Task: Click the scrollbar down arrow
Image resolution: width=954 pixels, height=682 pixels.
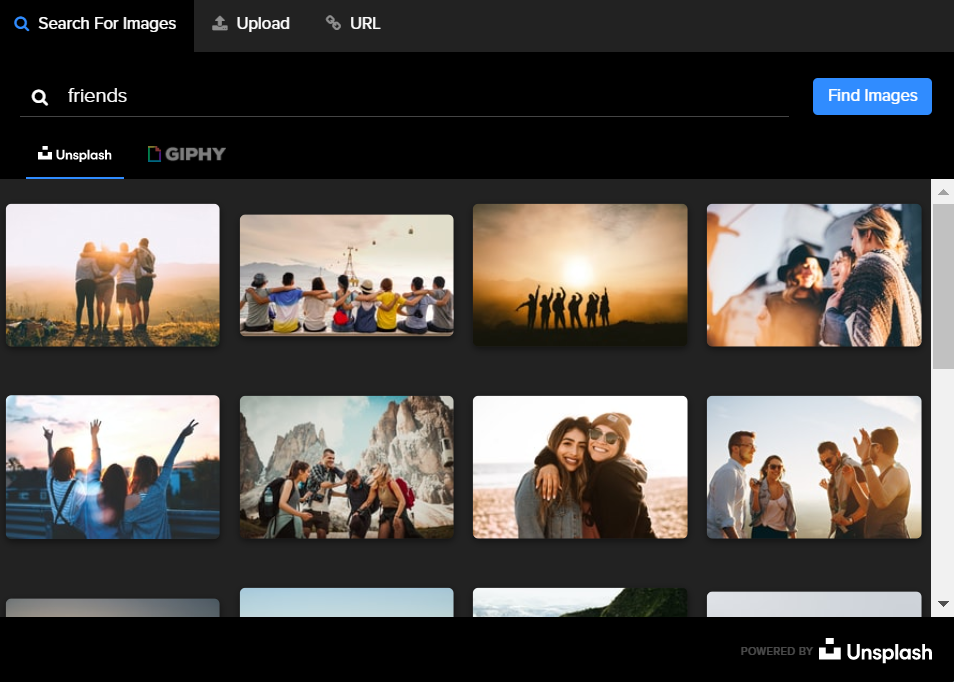Action: pyautogui.click(x=943, y=604)
